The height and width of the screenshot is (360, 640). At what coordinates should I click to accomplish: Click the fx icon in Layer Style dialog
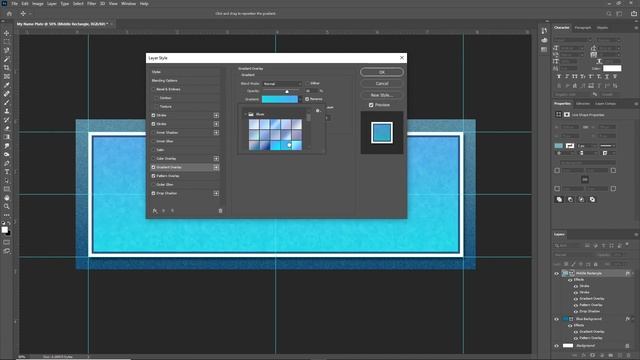[x=155, y=211]
